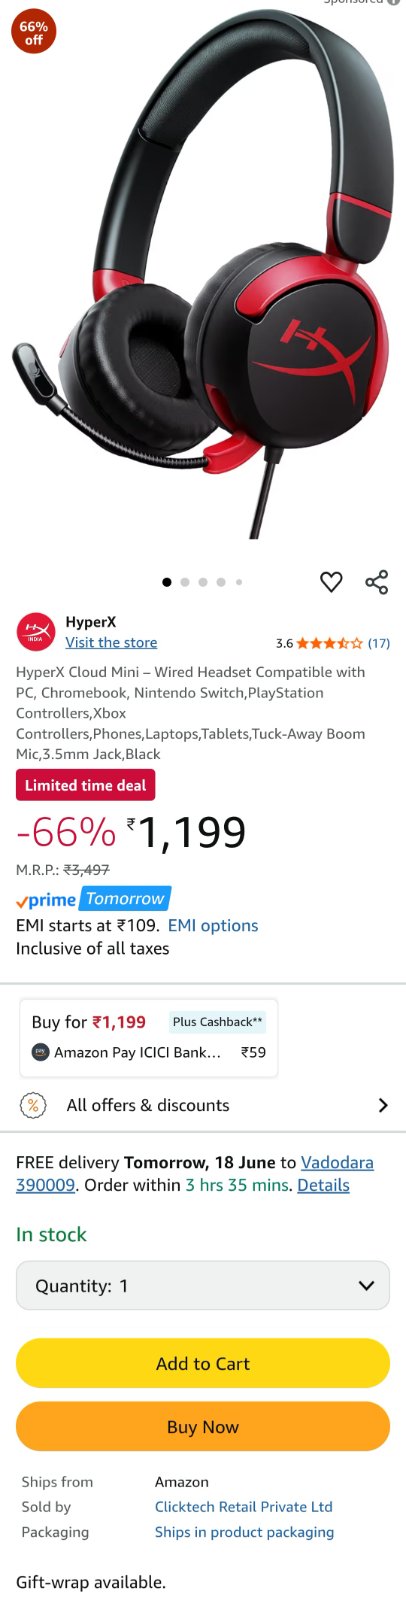Tap the Buy Now button

203,1427
